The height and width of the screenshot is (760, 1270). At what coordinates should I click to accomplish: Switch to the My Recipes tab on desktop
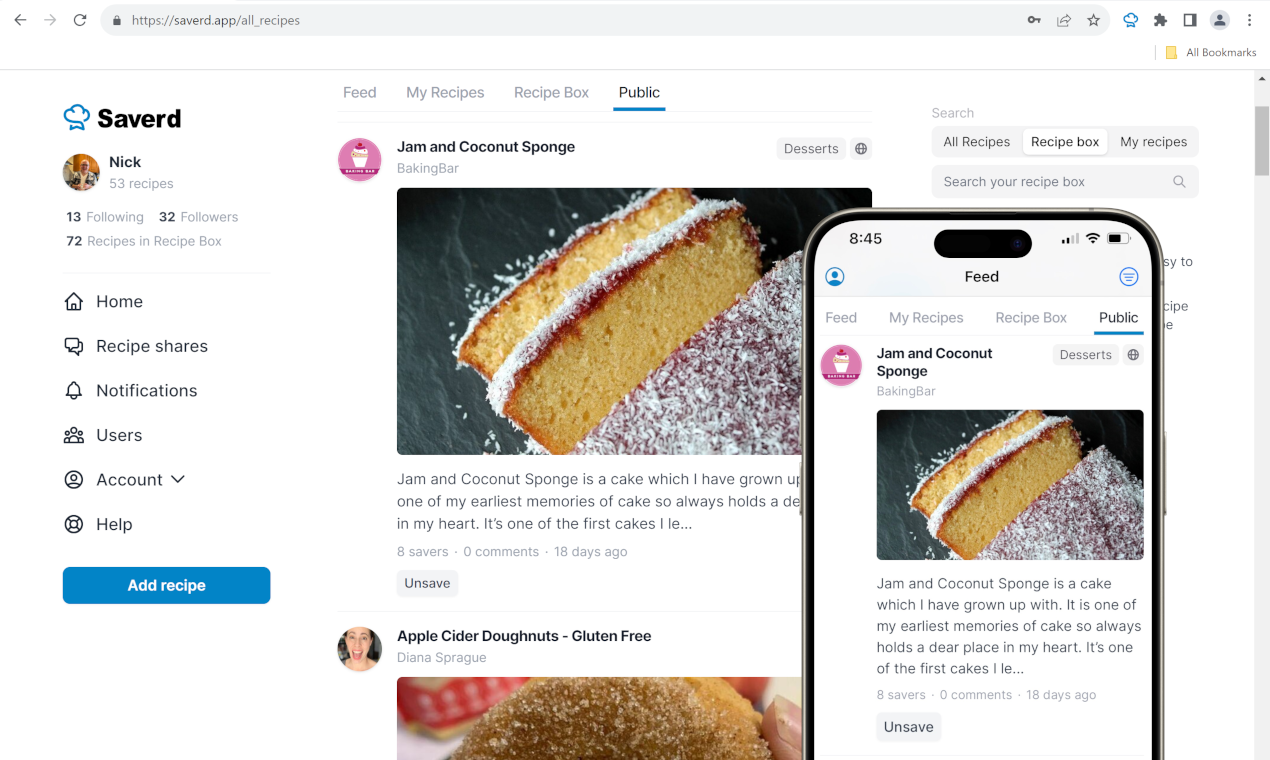445,93
